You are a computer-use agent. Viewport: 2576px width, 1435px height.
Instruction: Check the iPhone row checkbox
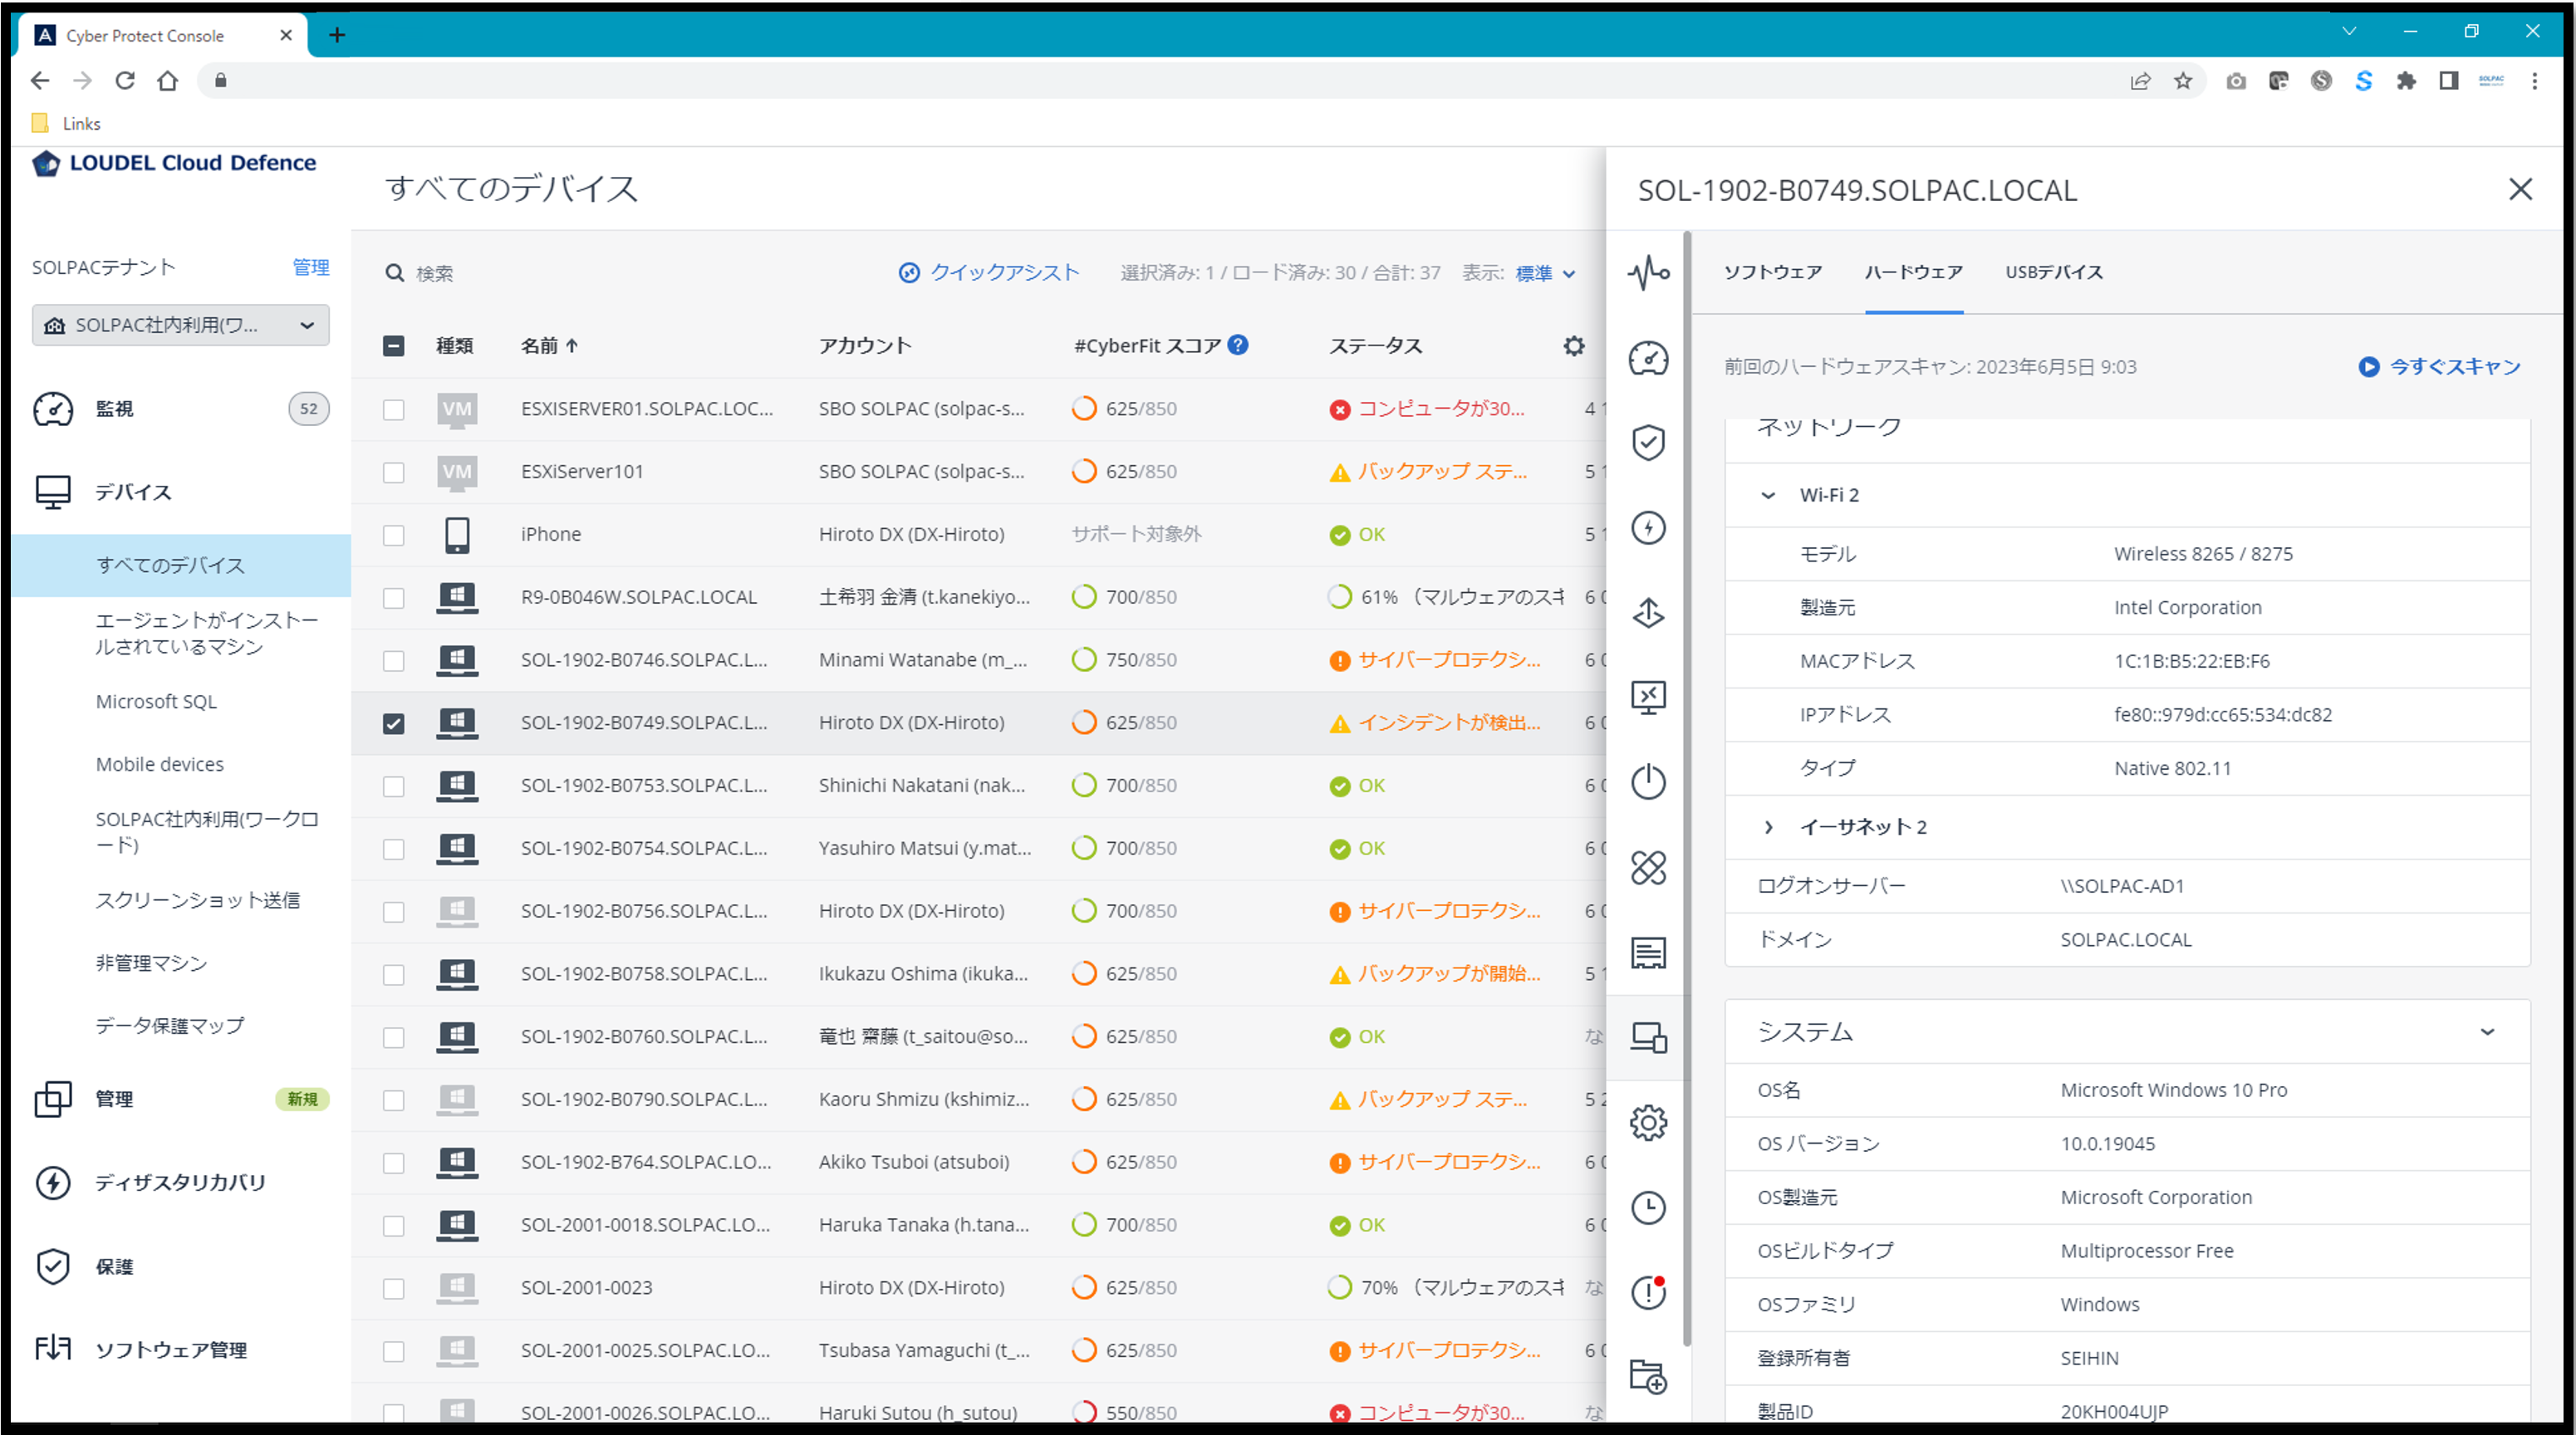coord(394,535)
